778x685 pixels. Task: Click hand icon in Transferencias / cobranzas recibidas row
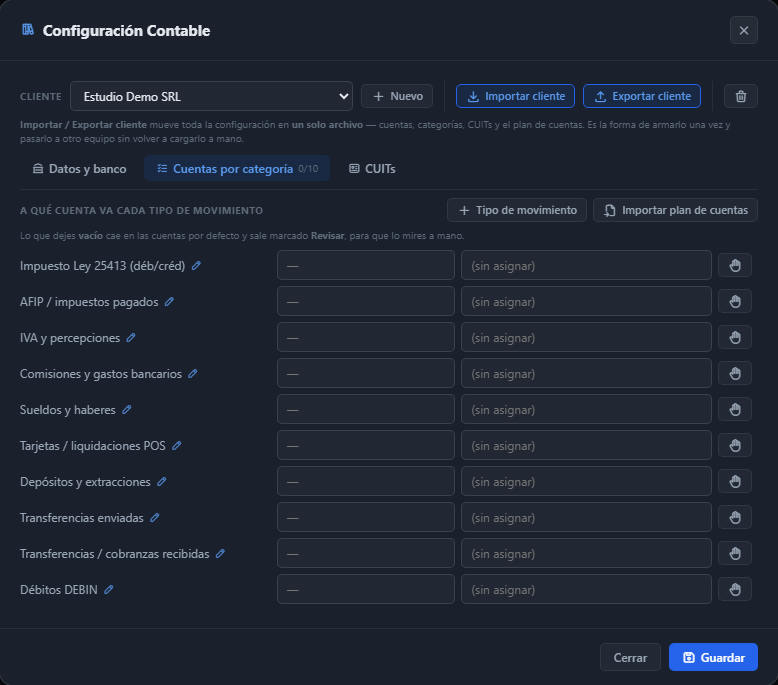click(735, 553)
